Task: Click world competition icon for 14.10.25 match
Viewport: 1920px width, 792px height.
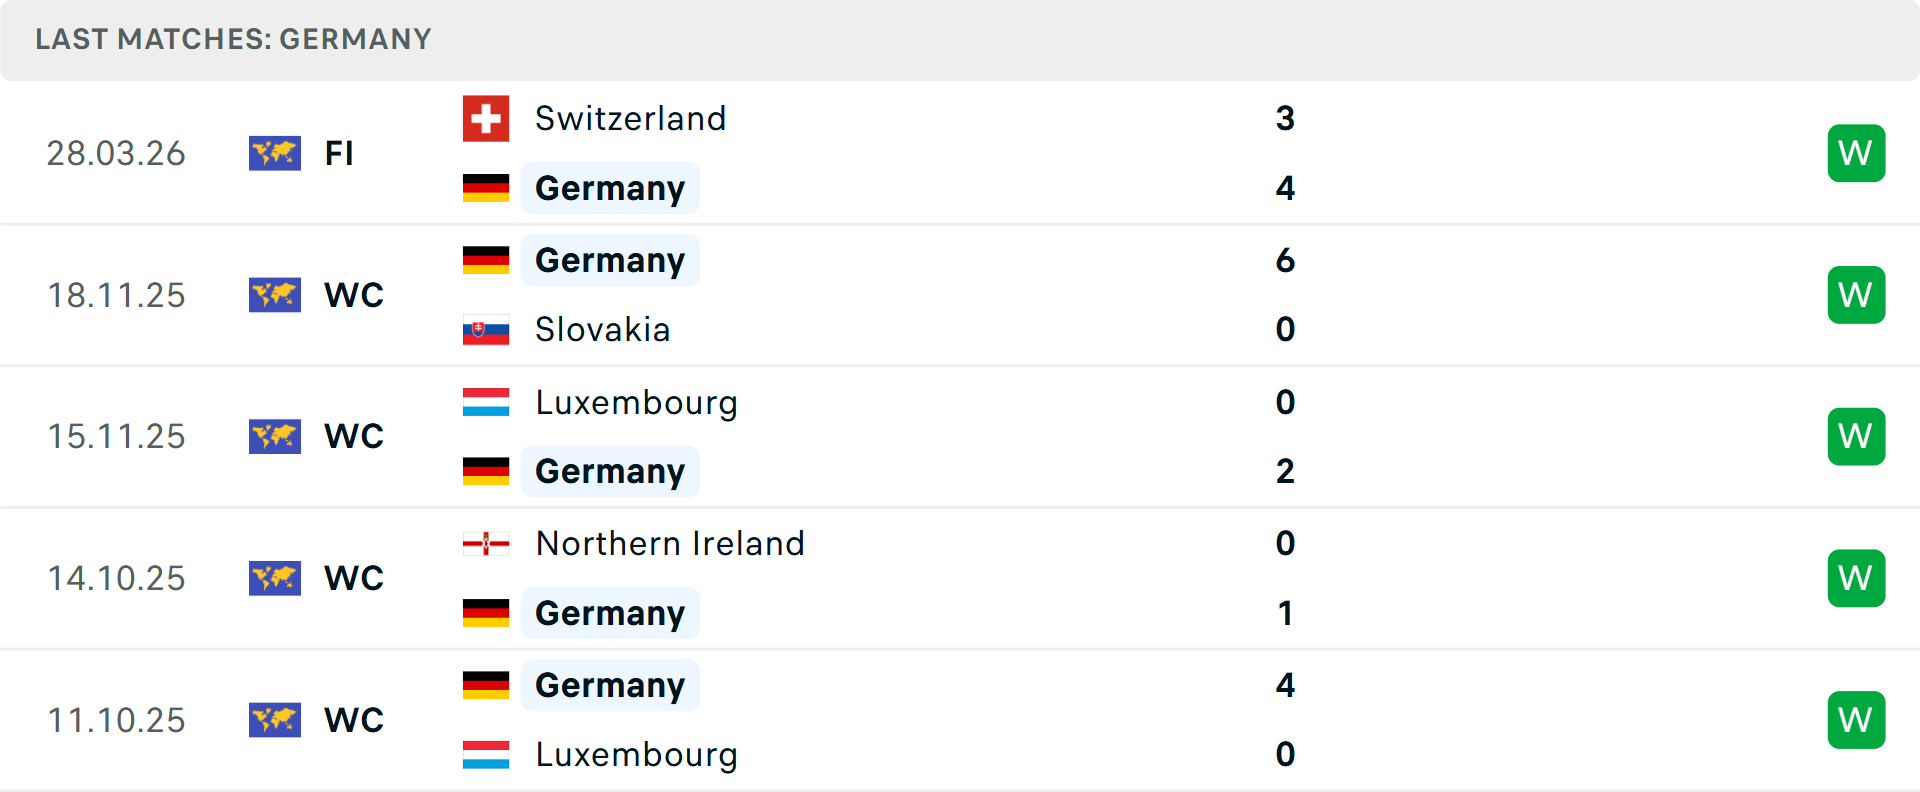Action: 275,578
